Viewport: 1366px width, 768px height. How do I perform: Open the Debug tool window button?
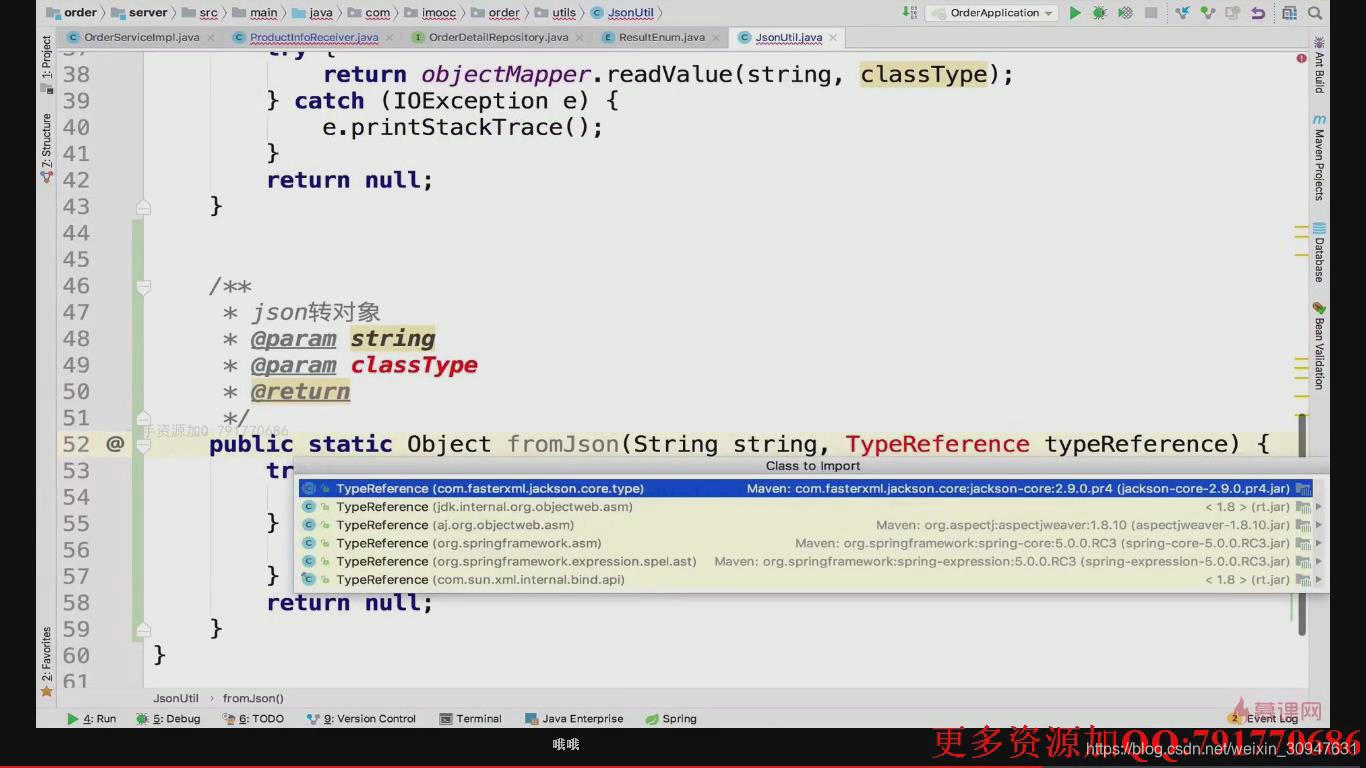(168, 718)
